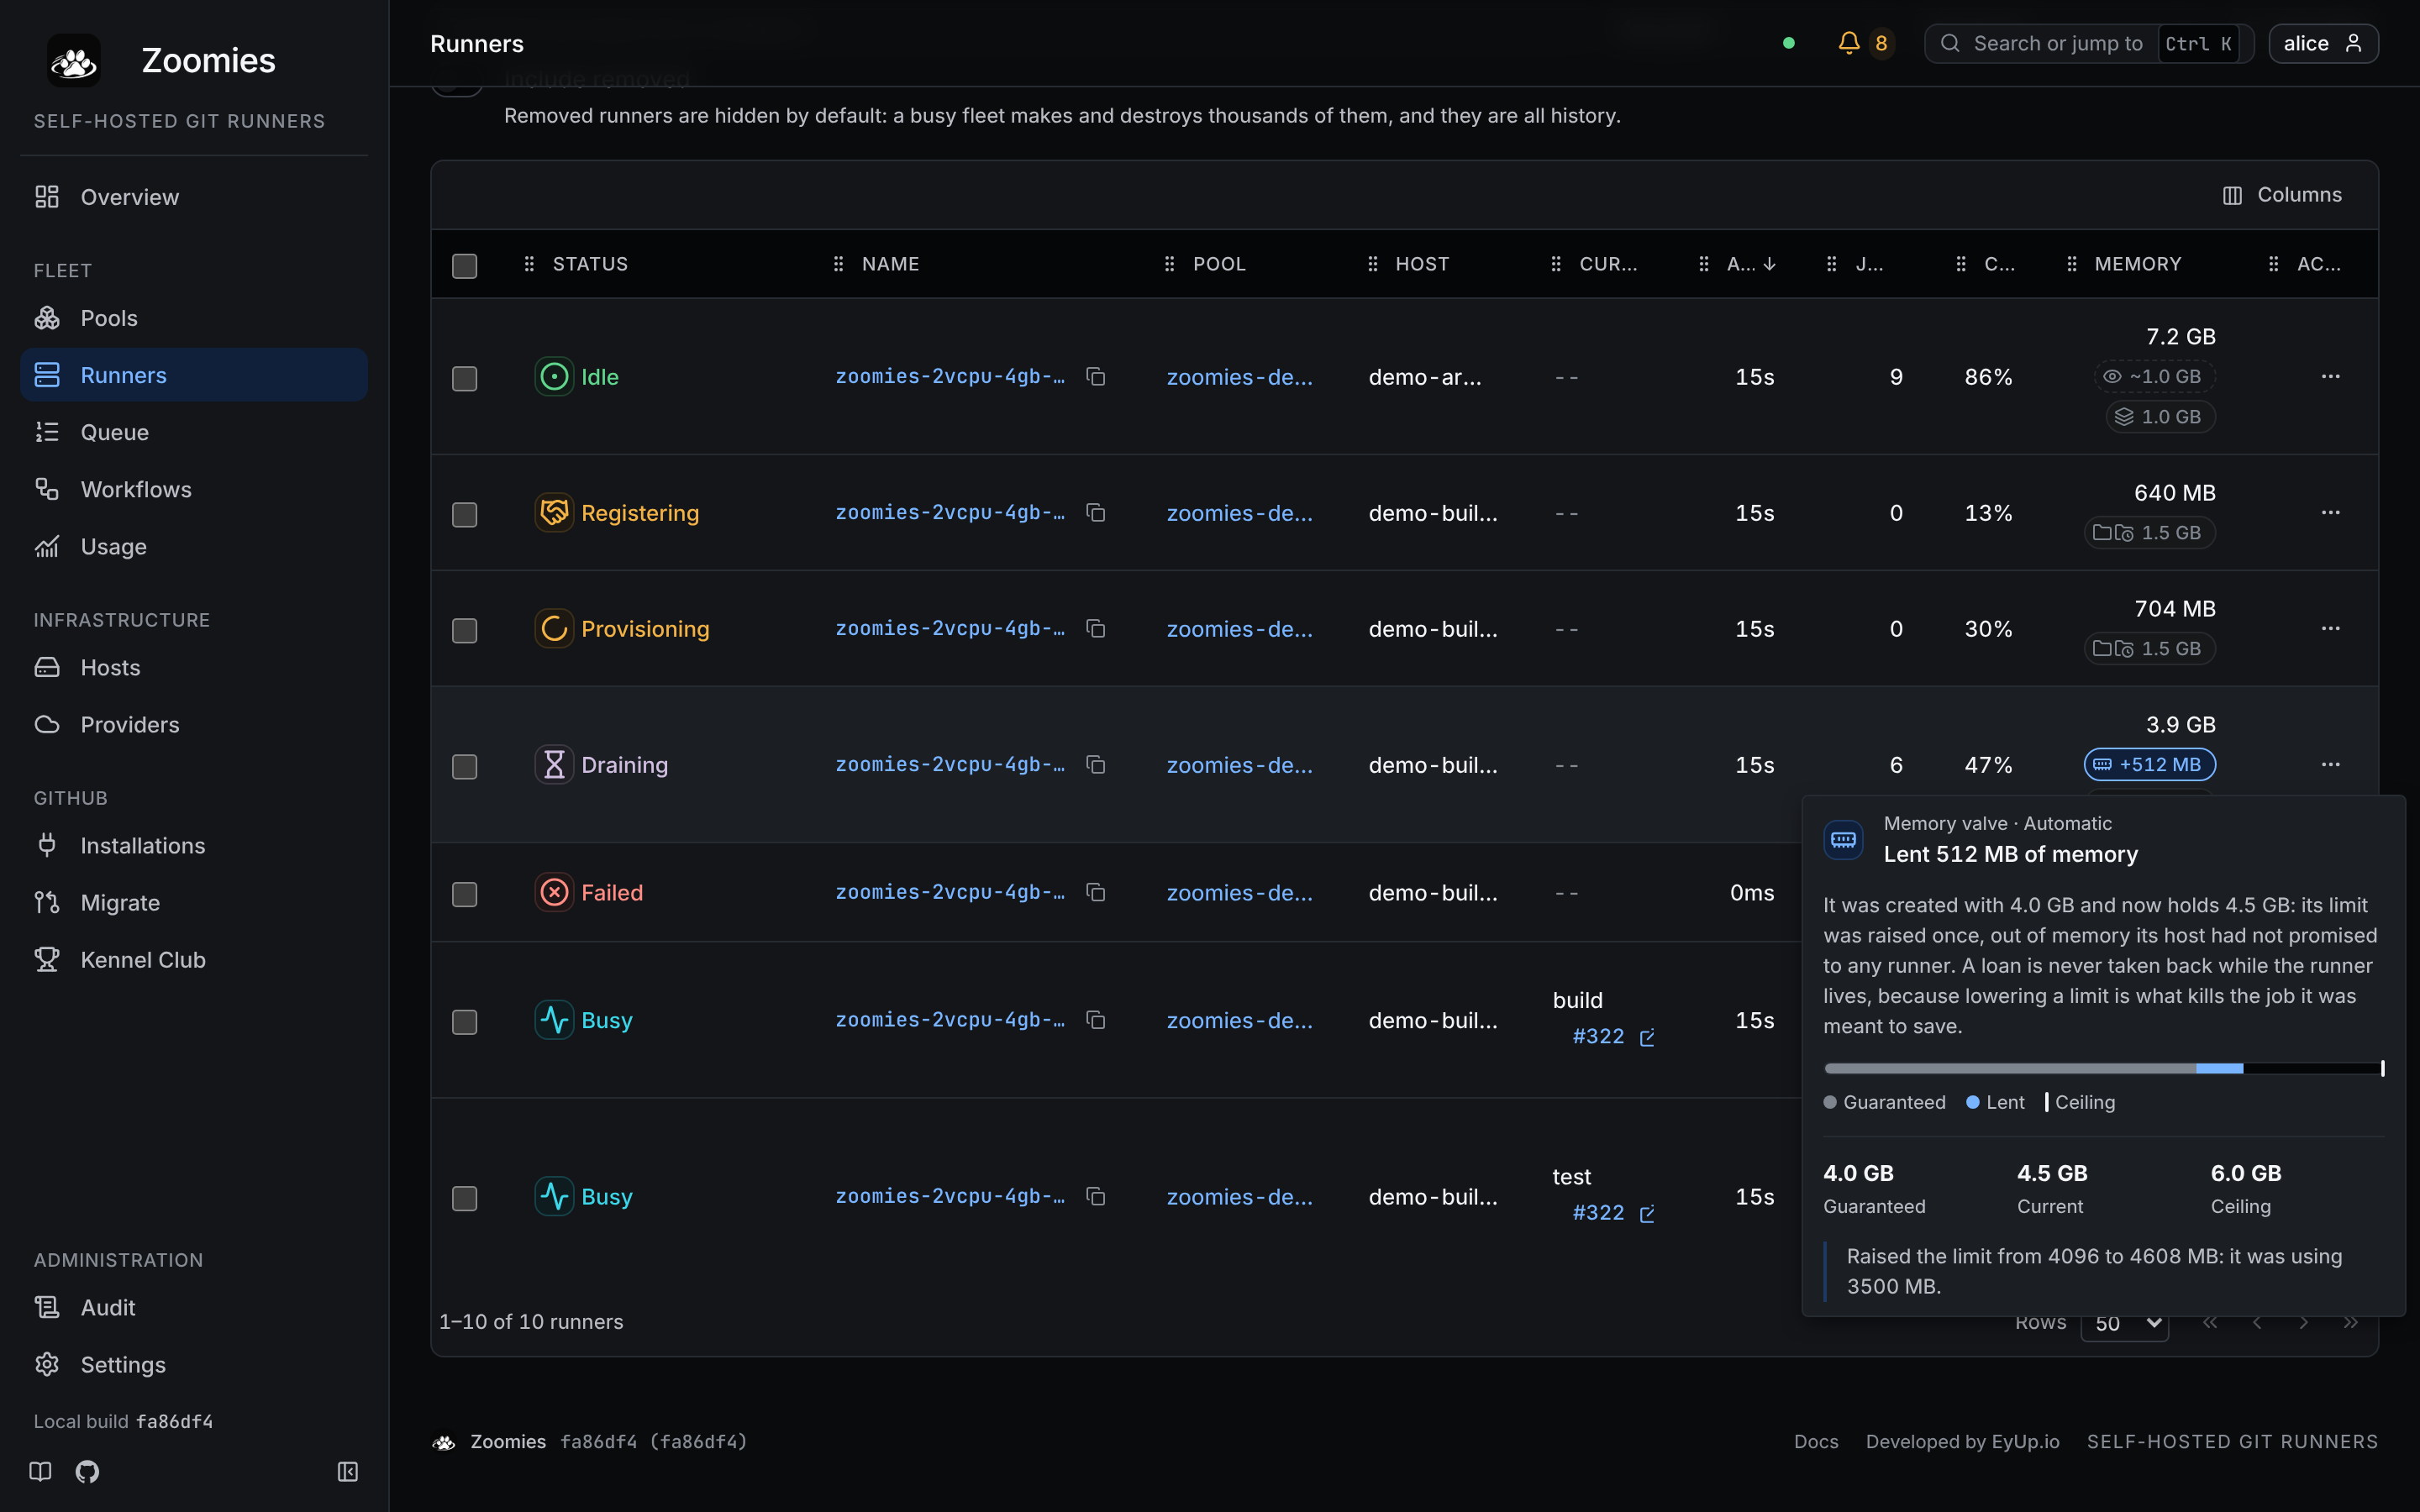2420x1512 pixels.
Task: Open the Rows per page dropdown
Action: (2125, 1324)
